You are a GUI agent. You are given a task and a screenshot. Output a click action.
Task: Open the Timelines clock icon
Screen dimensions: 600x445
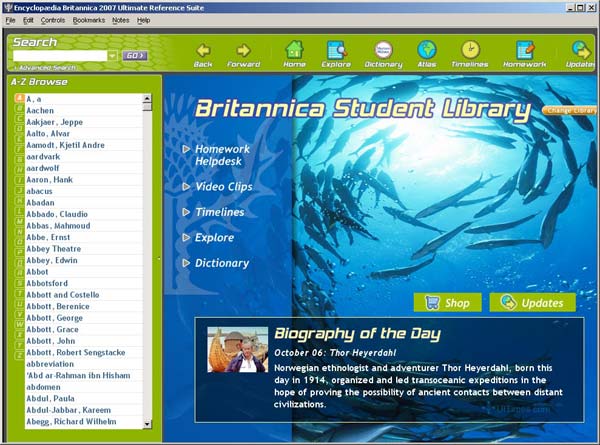click(470, 50)
